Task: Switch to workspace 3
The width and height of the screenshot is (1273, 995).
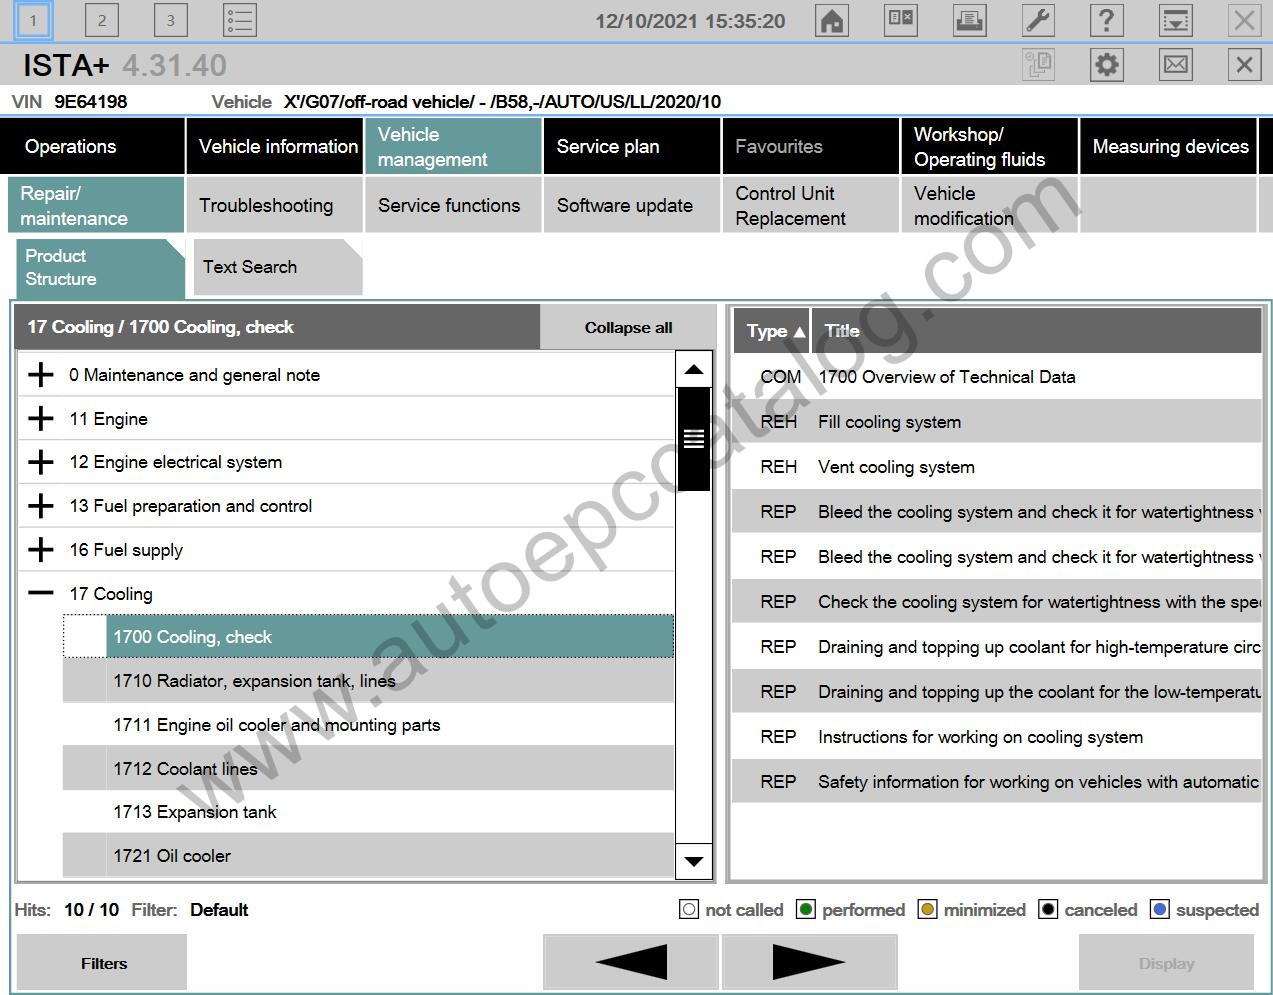Action: (x=171, y=20)
